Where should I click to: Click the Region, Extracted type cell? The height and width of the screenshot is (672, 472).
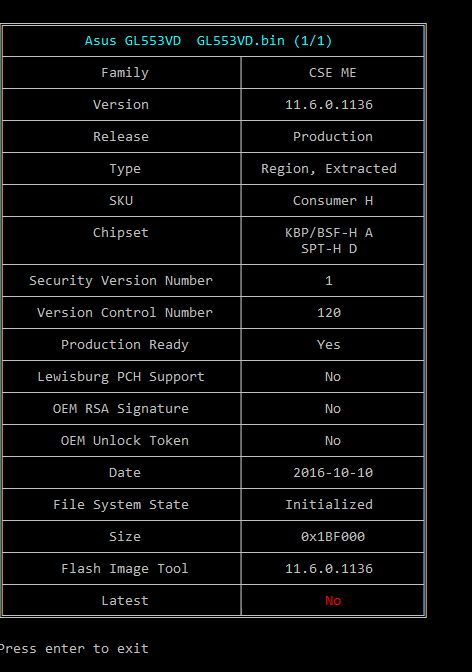pos(329,169)
